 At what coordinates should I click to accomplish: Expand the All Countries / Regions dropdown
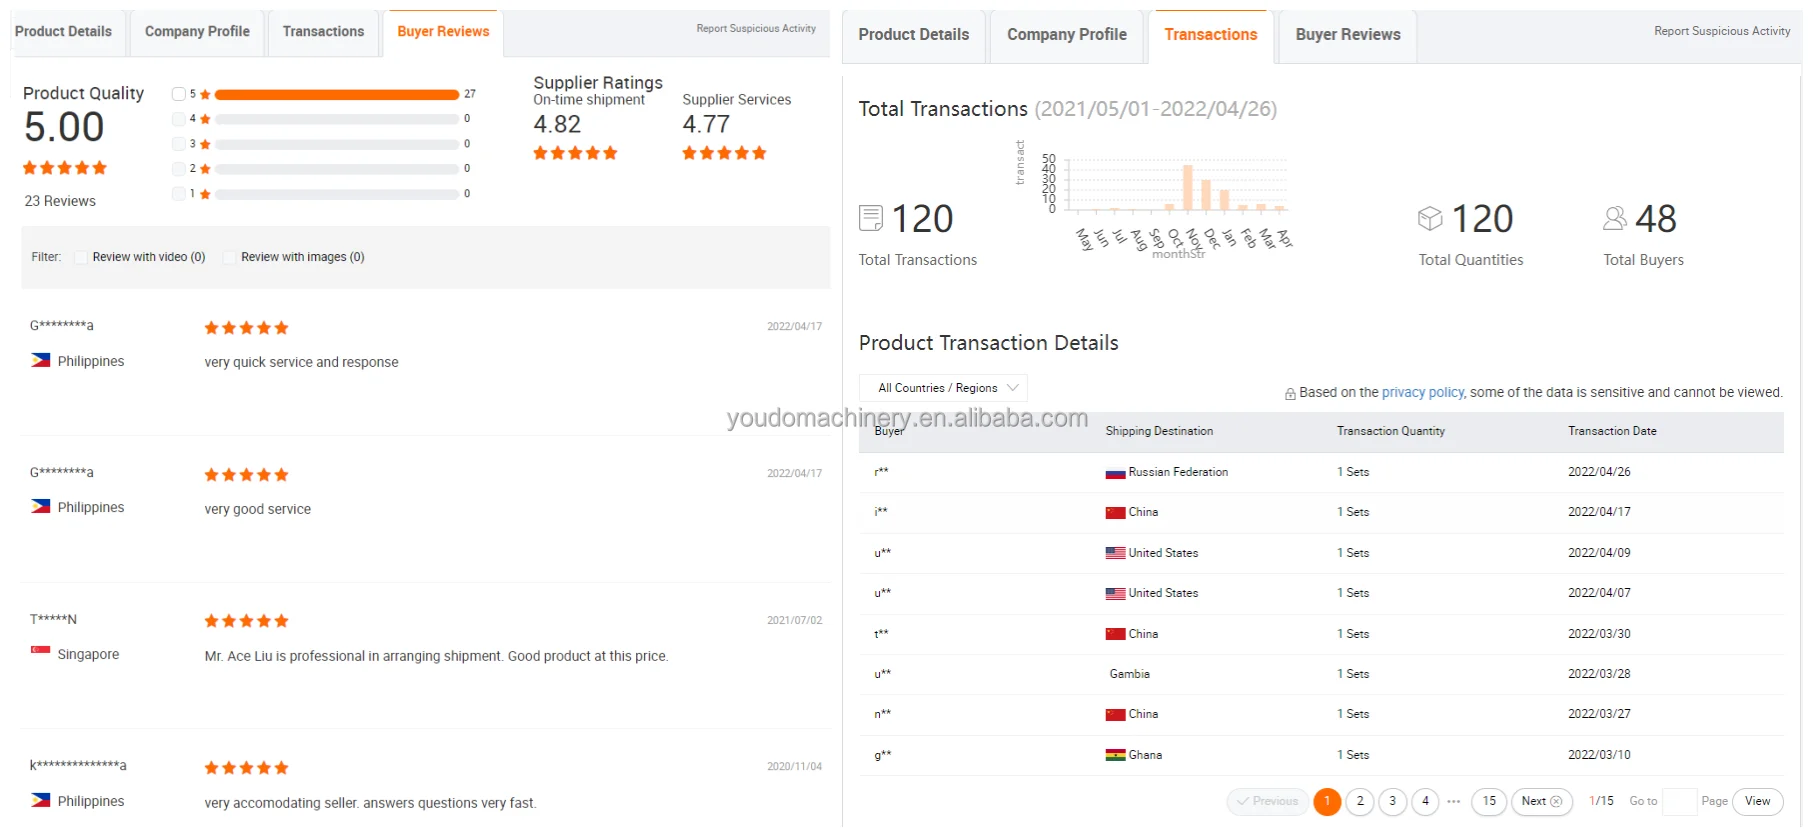pyautogui.click(x=943, y=388)
